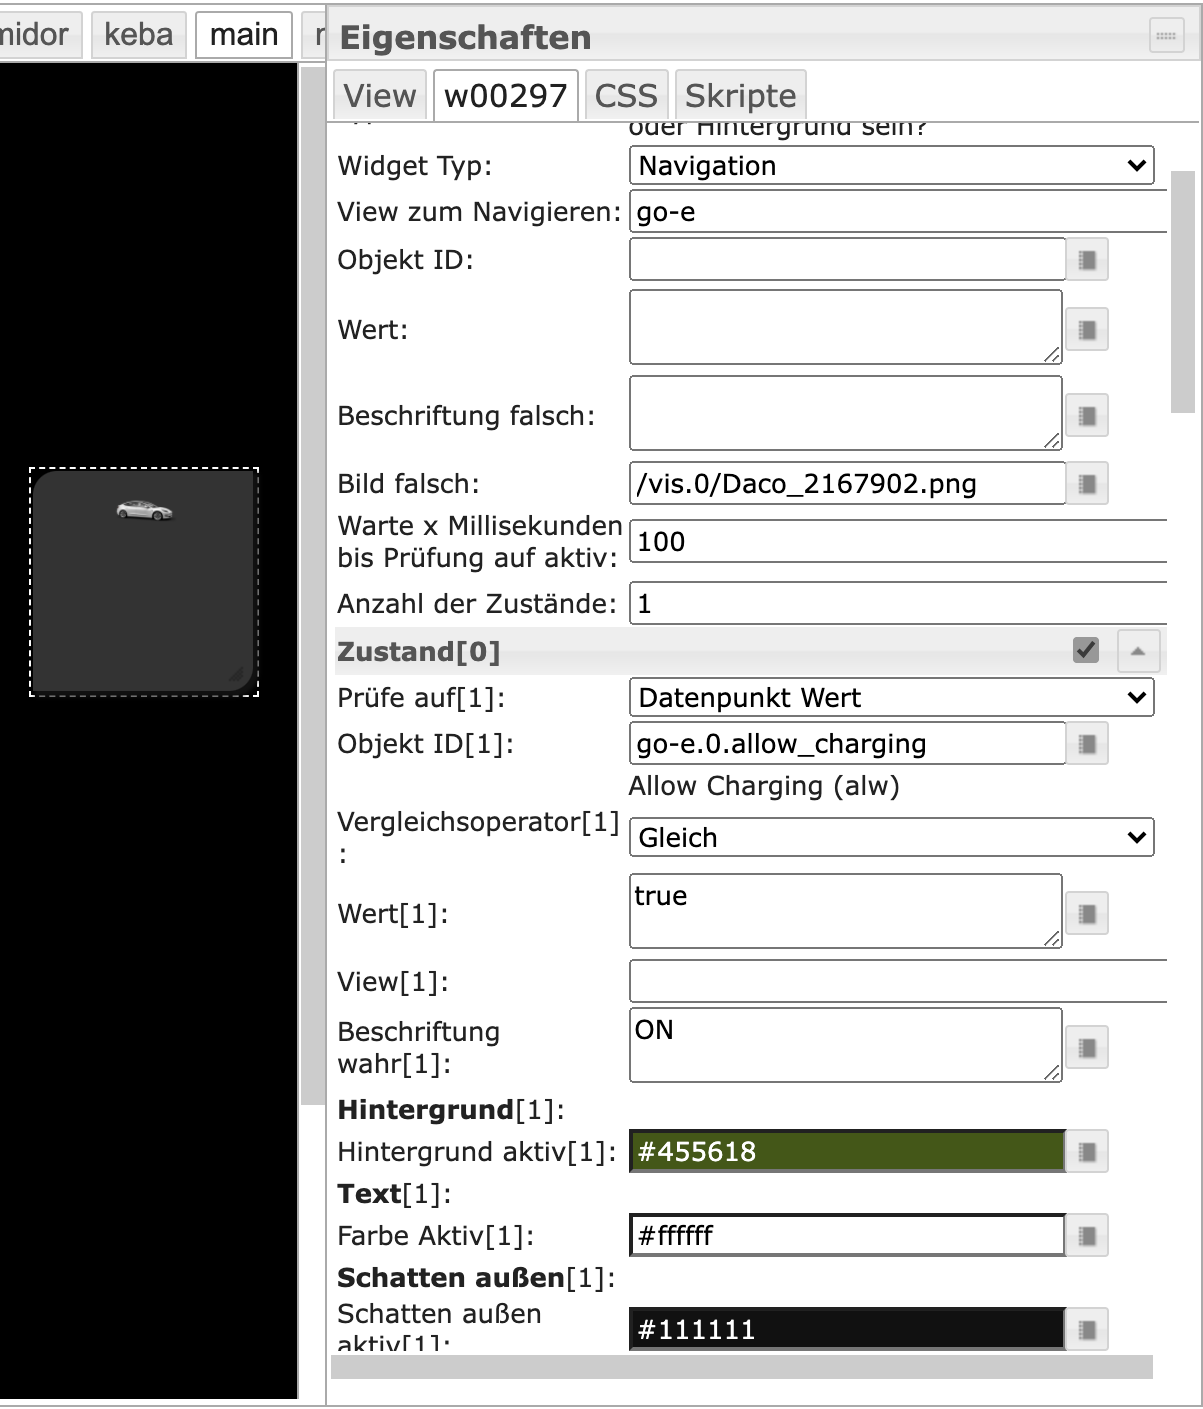Open image browser for Bild falsch
Image resolution: width=1203 pixels, height=1409 pixels.
[1087, 484]
